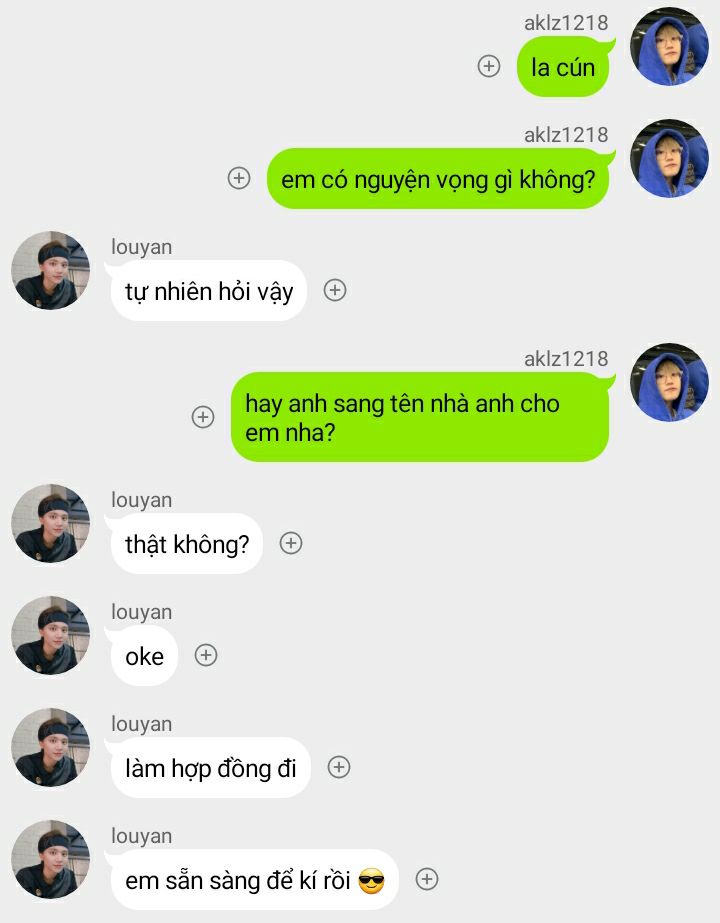Tap the plus icon next to 'oke' bubble
720x923 pixels.
(206, 655)
